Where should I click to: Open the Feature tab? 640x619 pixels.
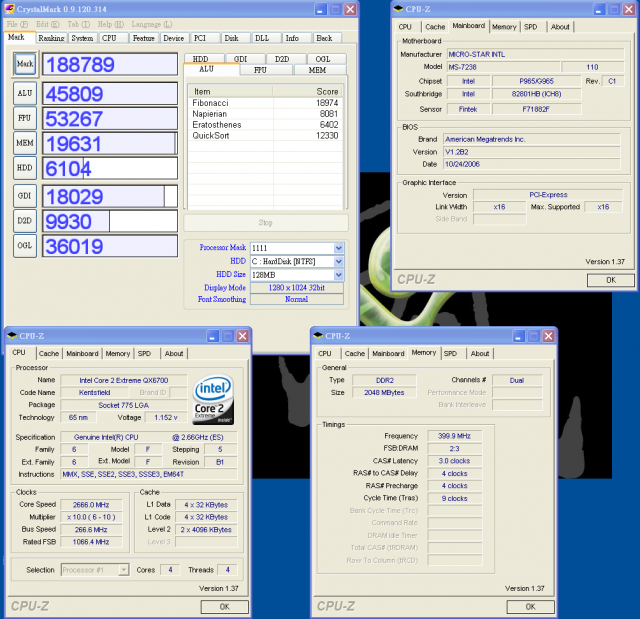(144, 38)
